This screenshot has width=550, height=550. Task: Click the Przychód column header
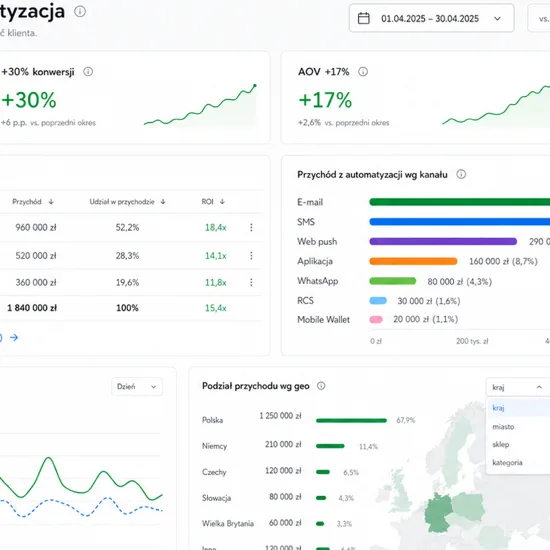pyautogui.click(x=27, y=202)
